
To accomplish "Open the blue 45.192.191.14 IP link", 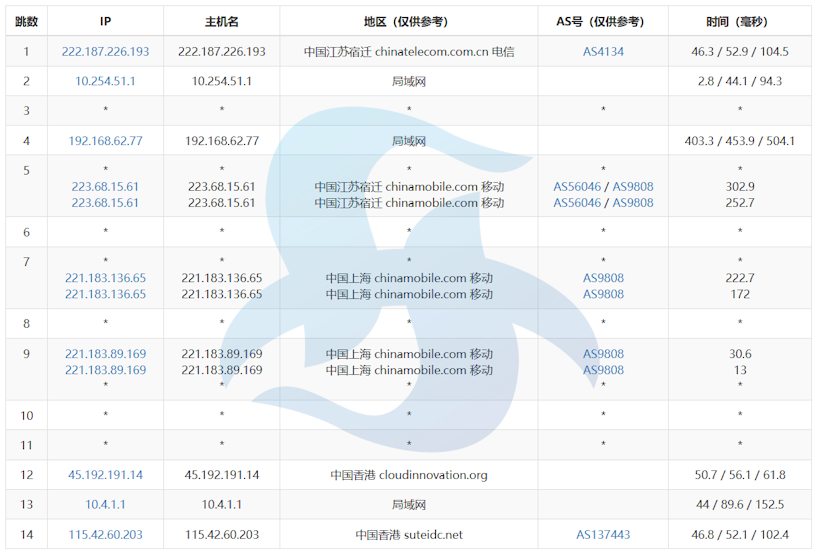I will pyautogui.click(x=105, y=475).
